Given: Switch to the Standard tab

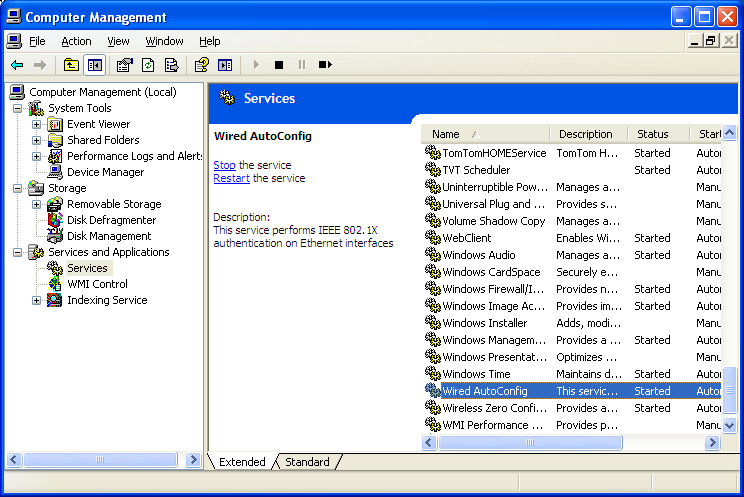Looking at the screenshot, I should pos(307,462).
